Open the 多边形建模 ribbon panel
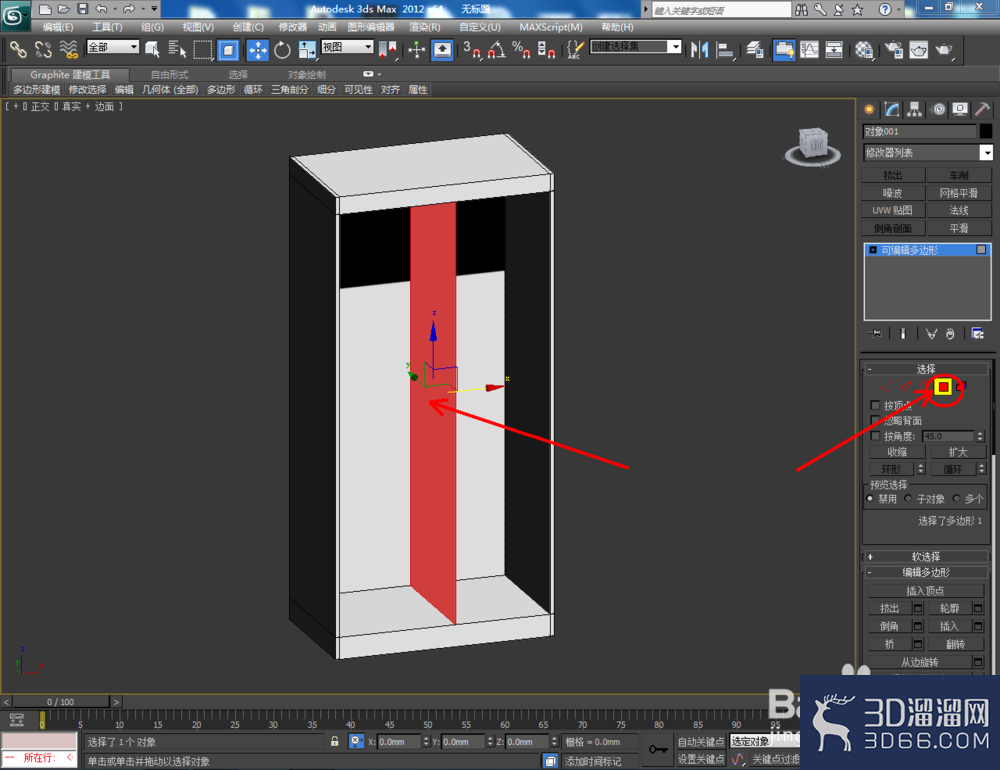 36,89
